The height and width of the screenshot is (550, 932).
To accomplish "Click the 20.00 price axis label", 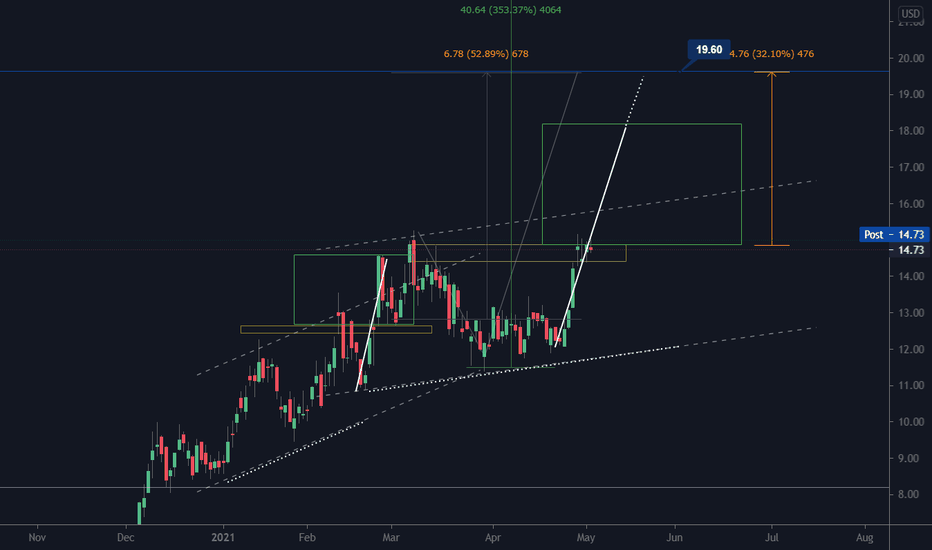I will coord(911,58).
